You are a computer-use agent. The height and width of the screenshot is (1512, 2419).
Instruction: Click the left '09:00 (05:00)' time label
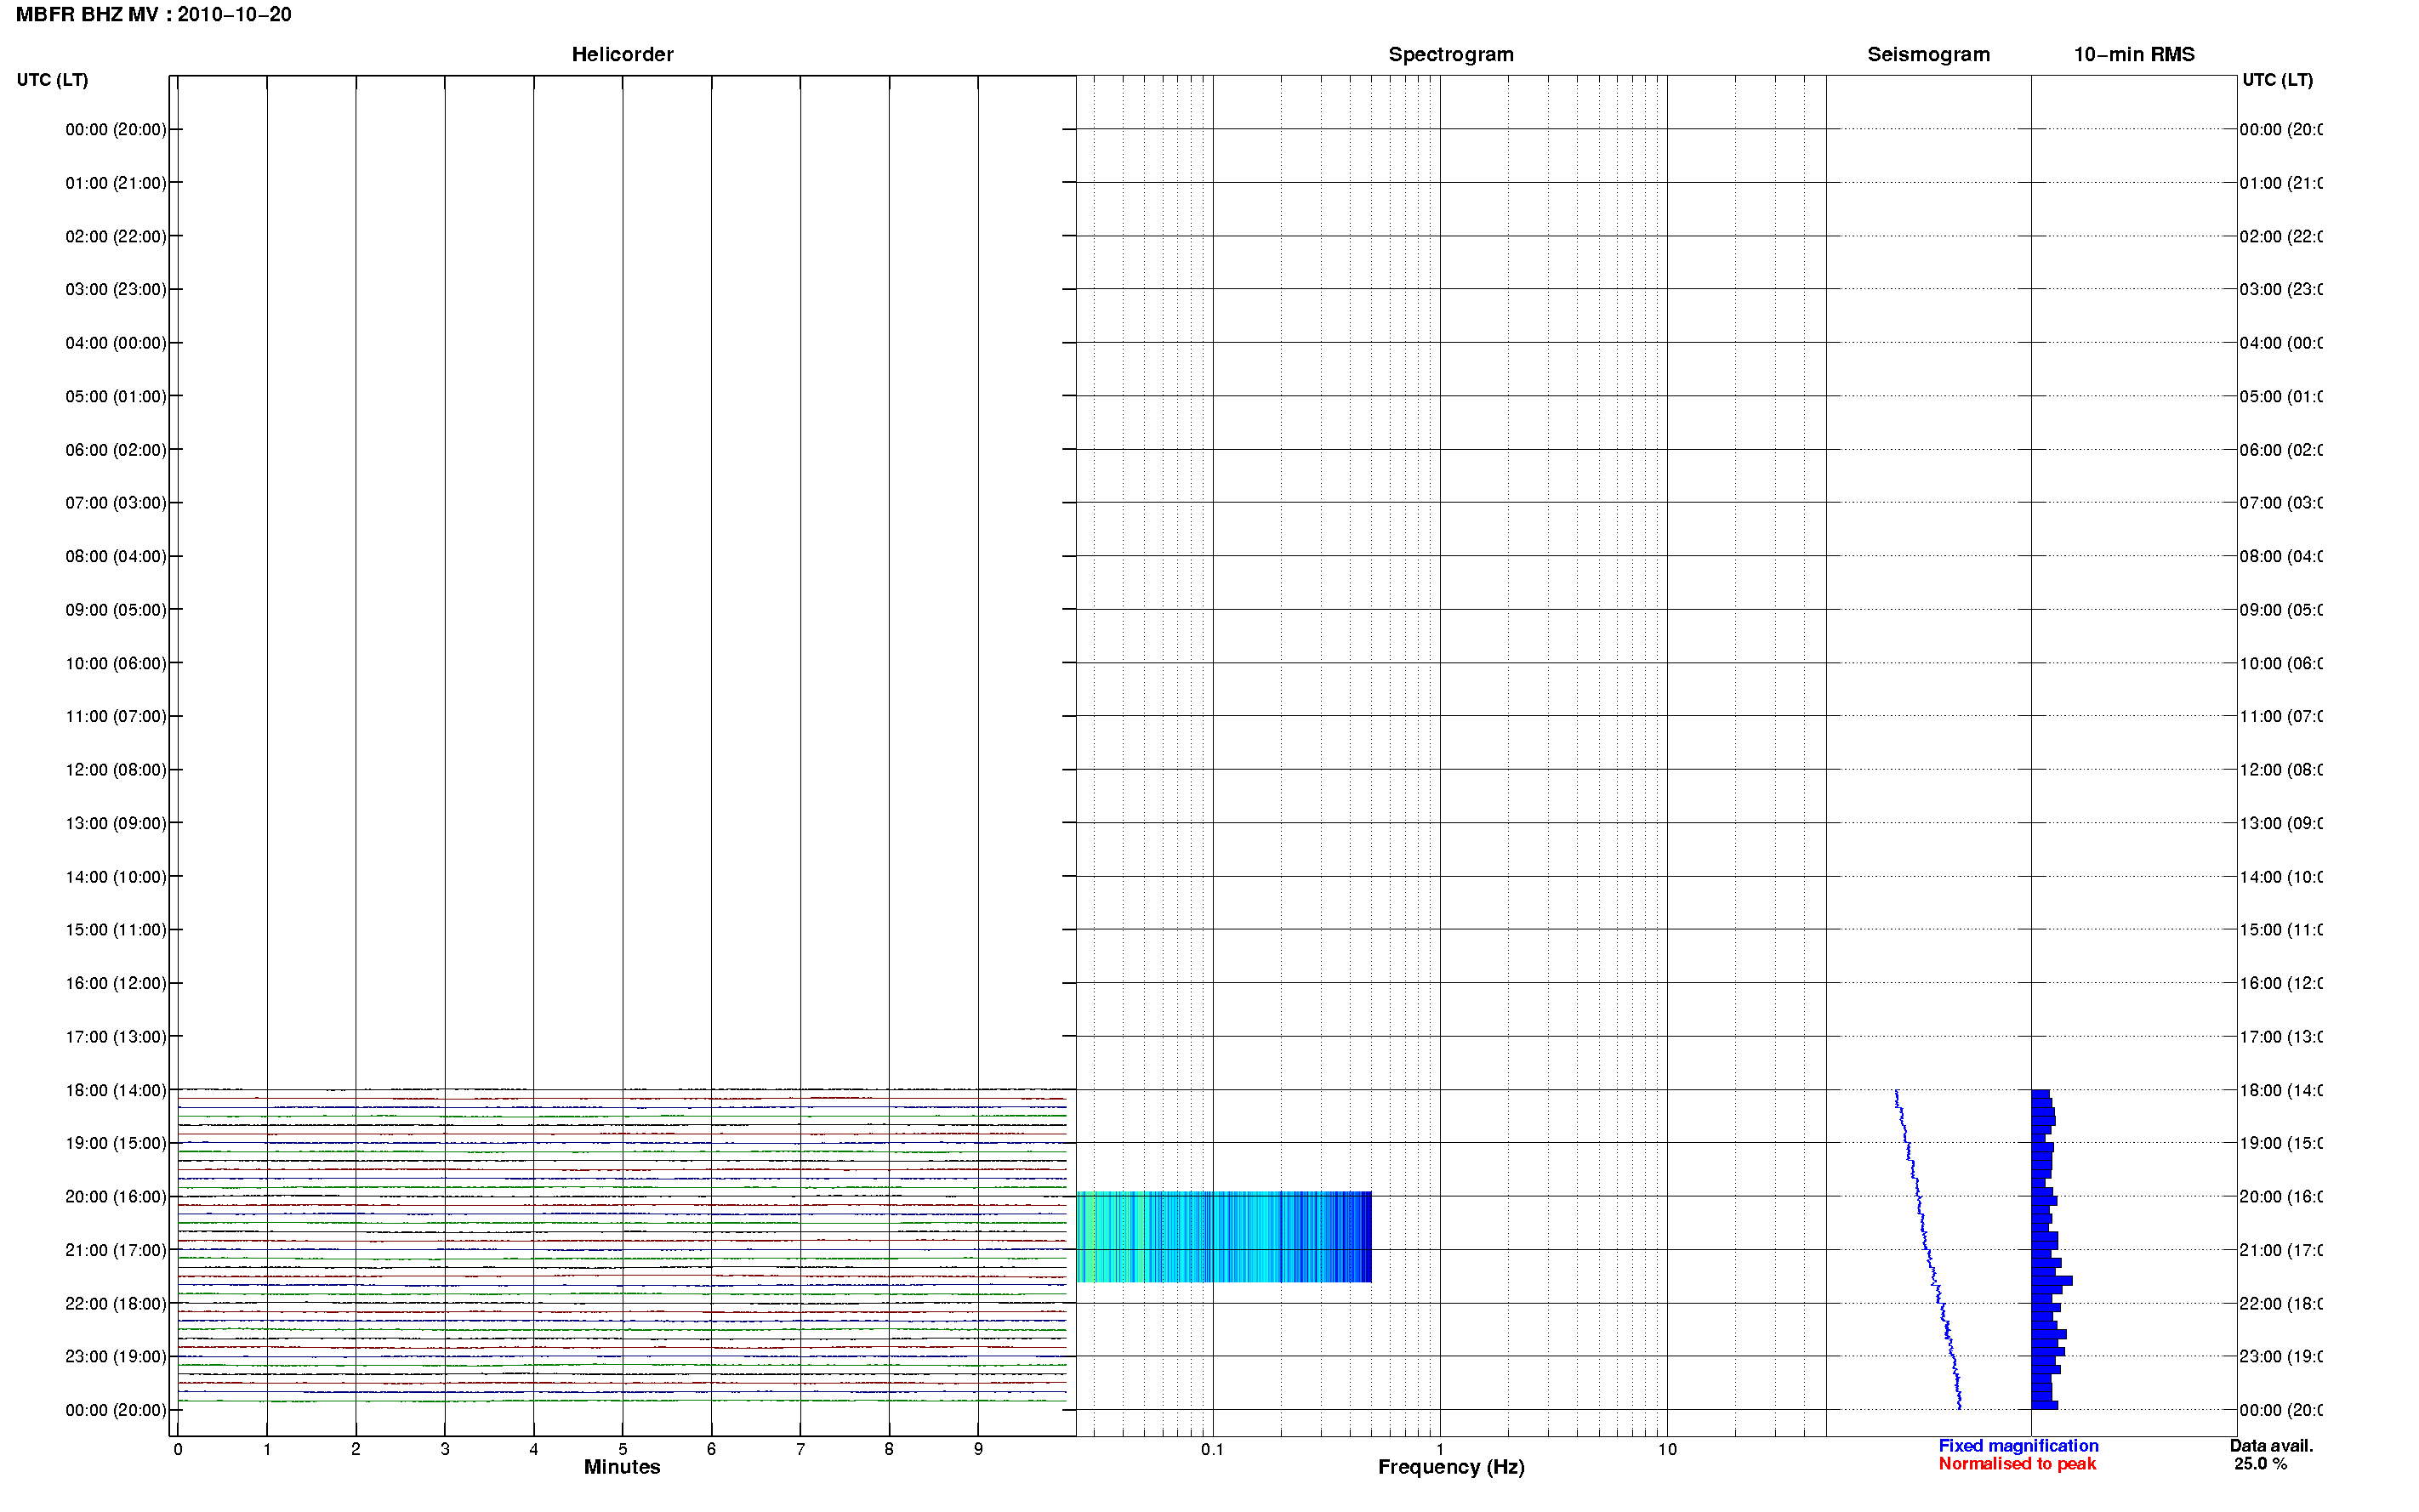click(116, 610)
